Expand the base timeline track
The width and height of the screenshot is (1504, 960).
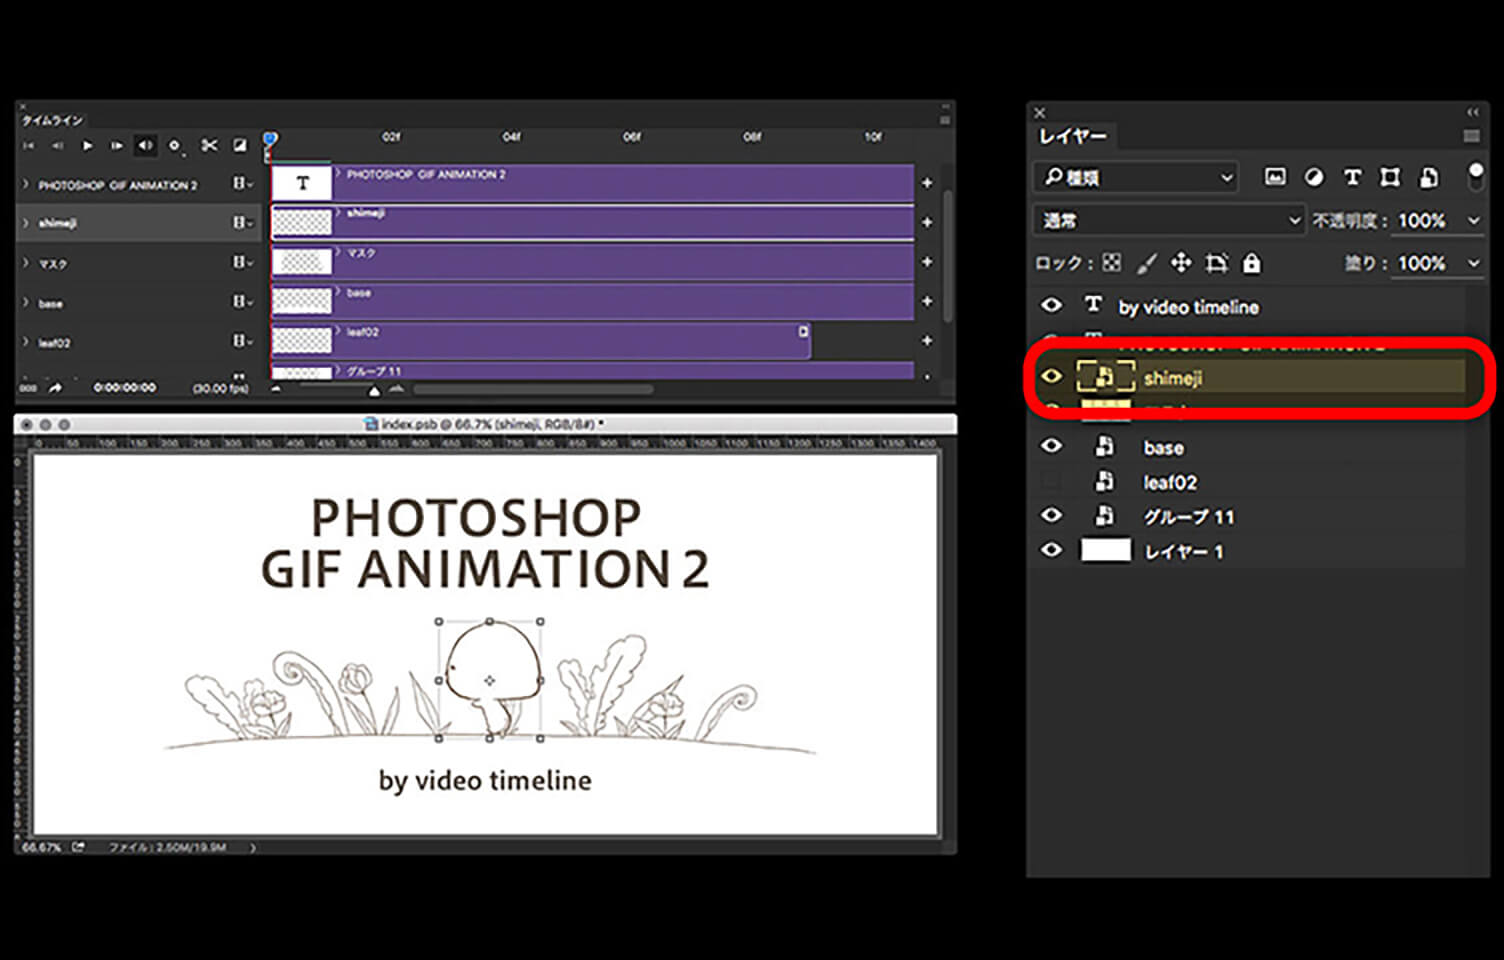26,302
